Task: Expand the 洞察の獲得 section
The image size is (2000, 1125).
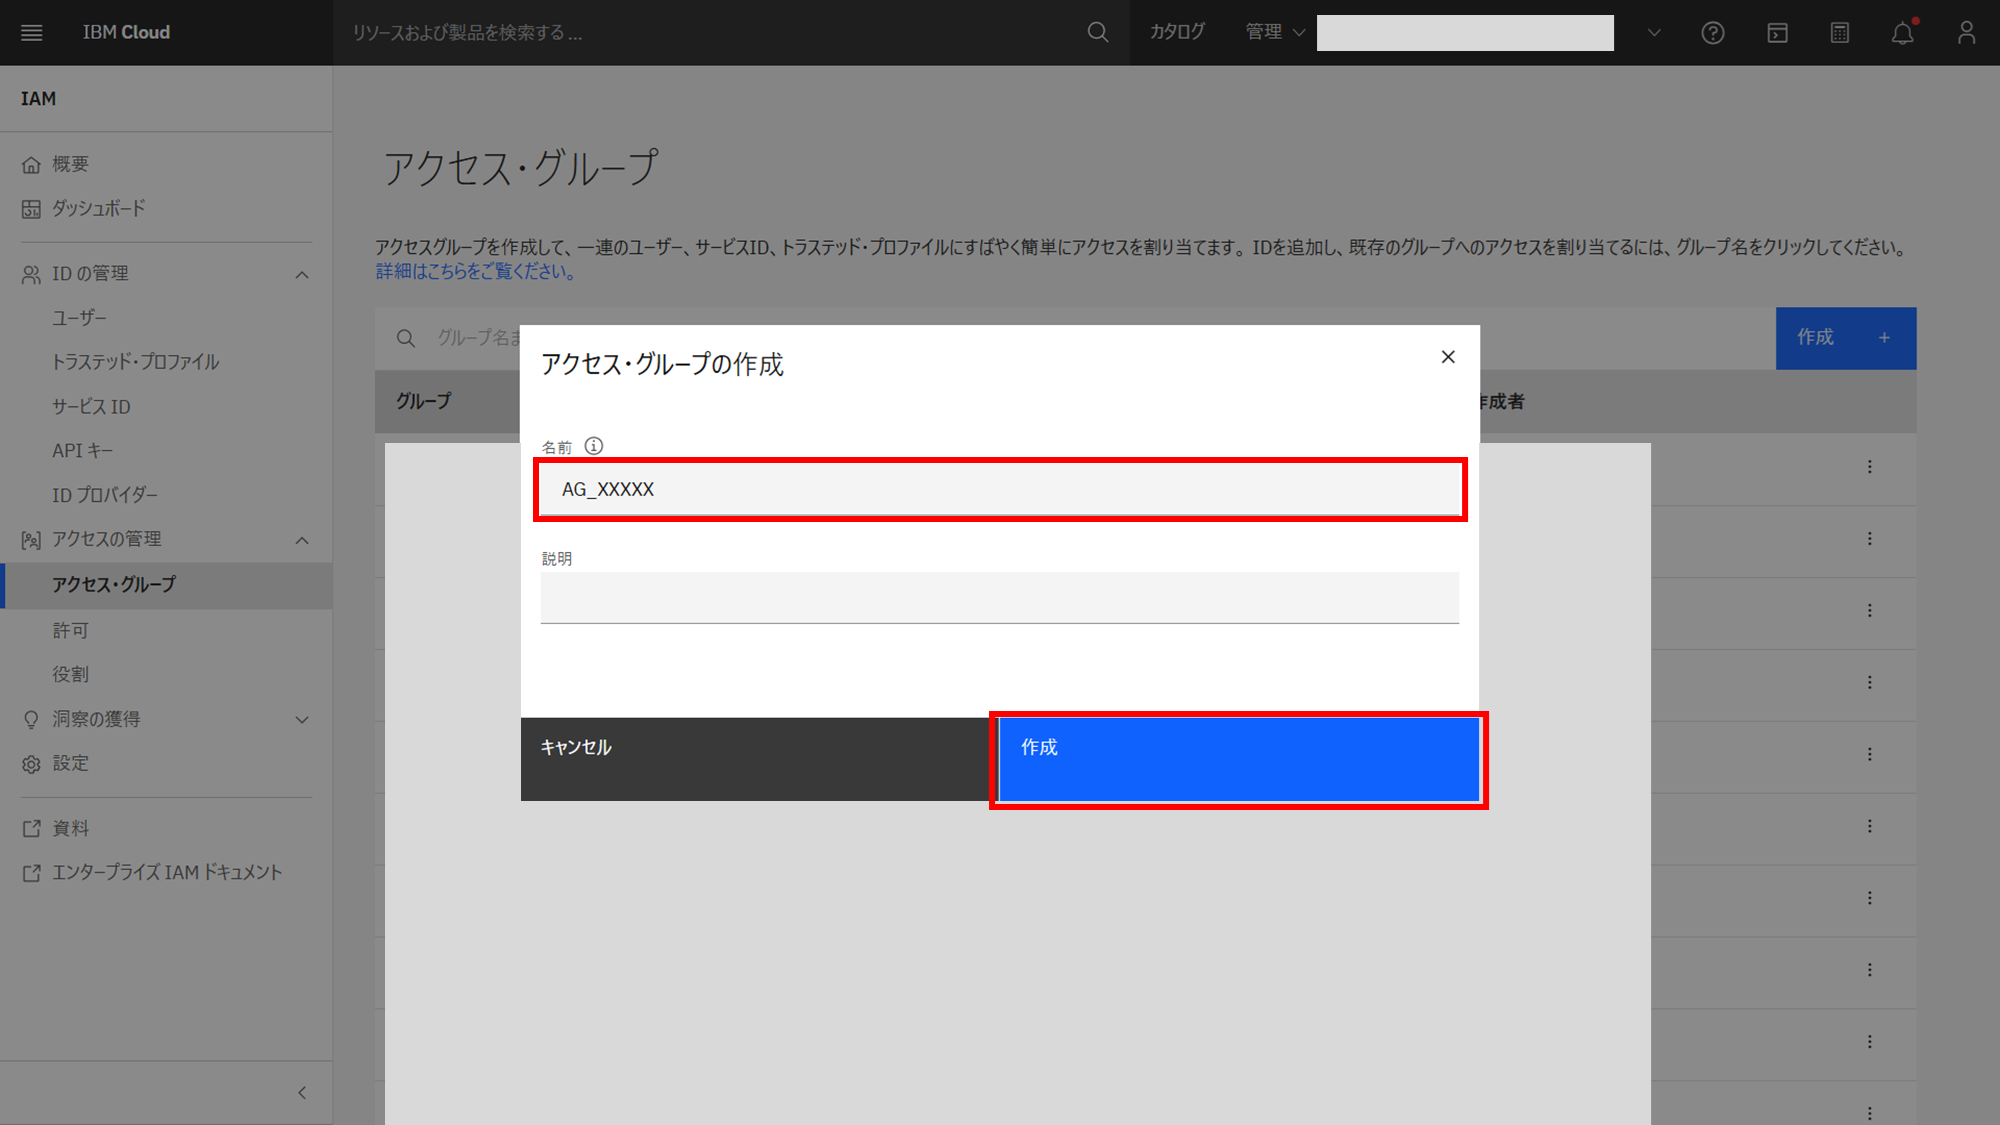Action: point(302,720)
